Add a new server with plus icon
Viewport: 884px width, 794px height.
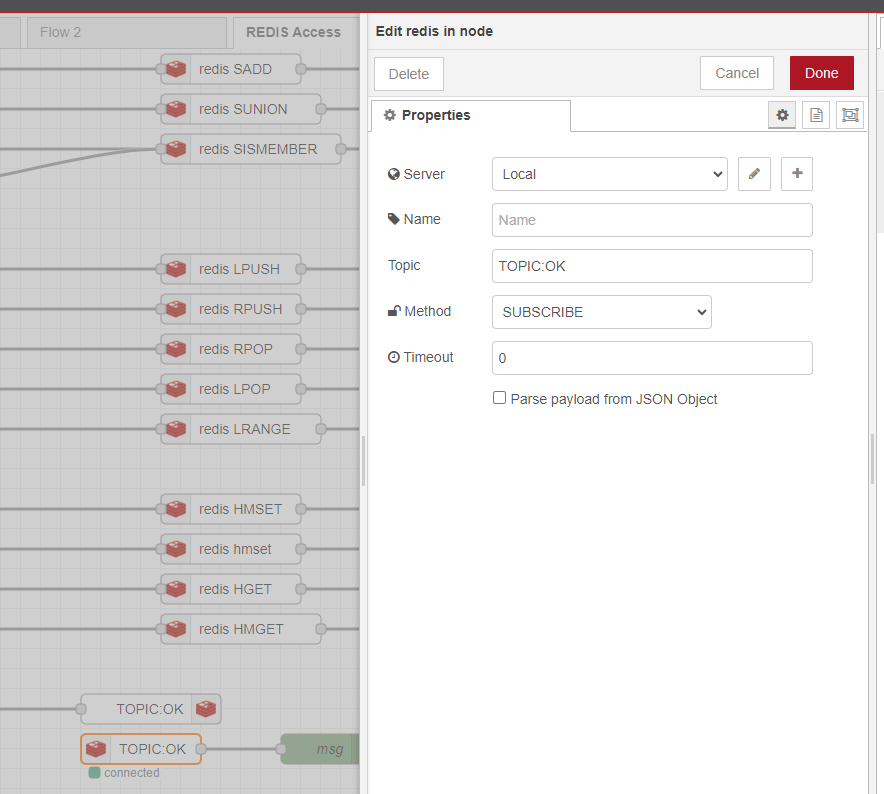pyautogui.click(x=797, y=174)
